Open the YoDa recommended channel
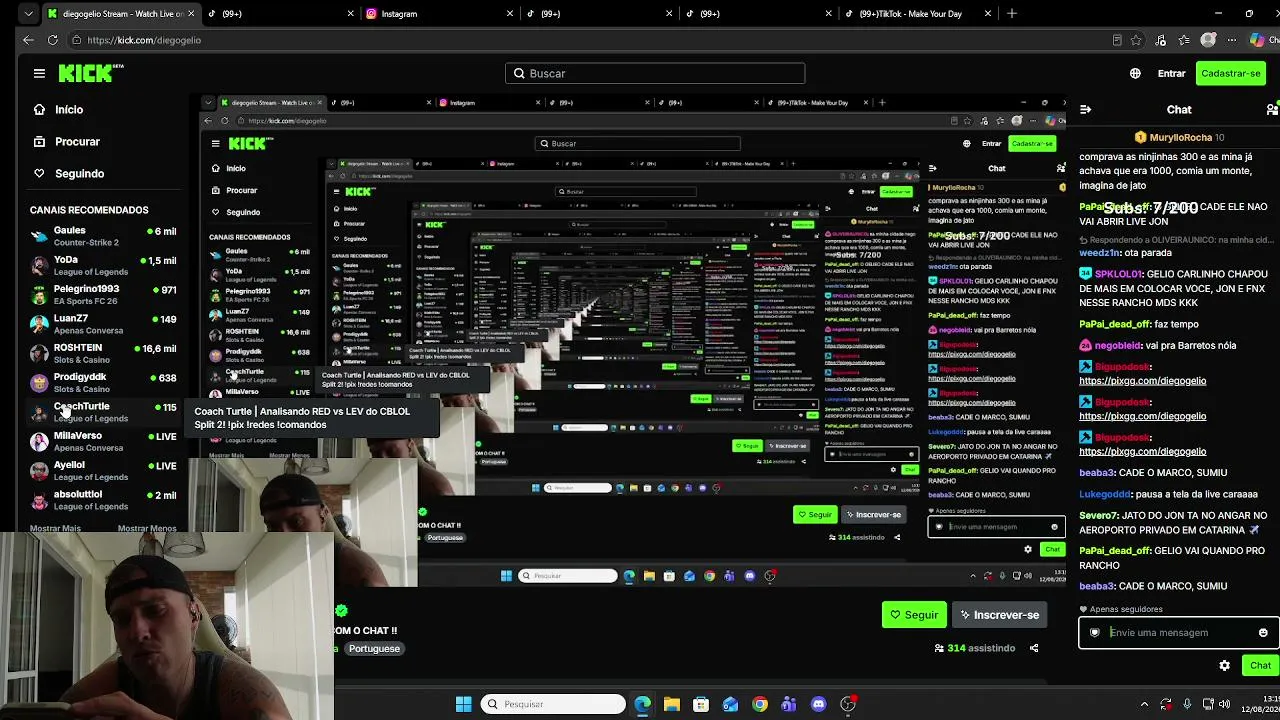Screen dimensions: 1280x720 [103, 265]
